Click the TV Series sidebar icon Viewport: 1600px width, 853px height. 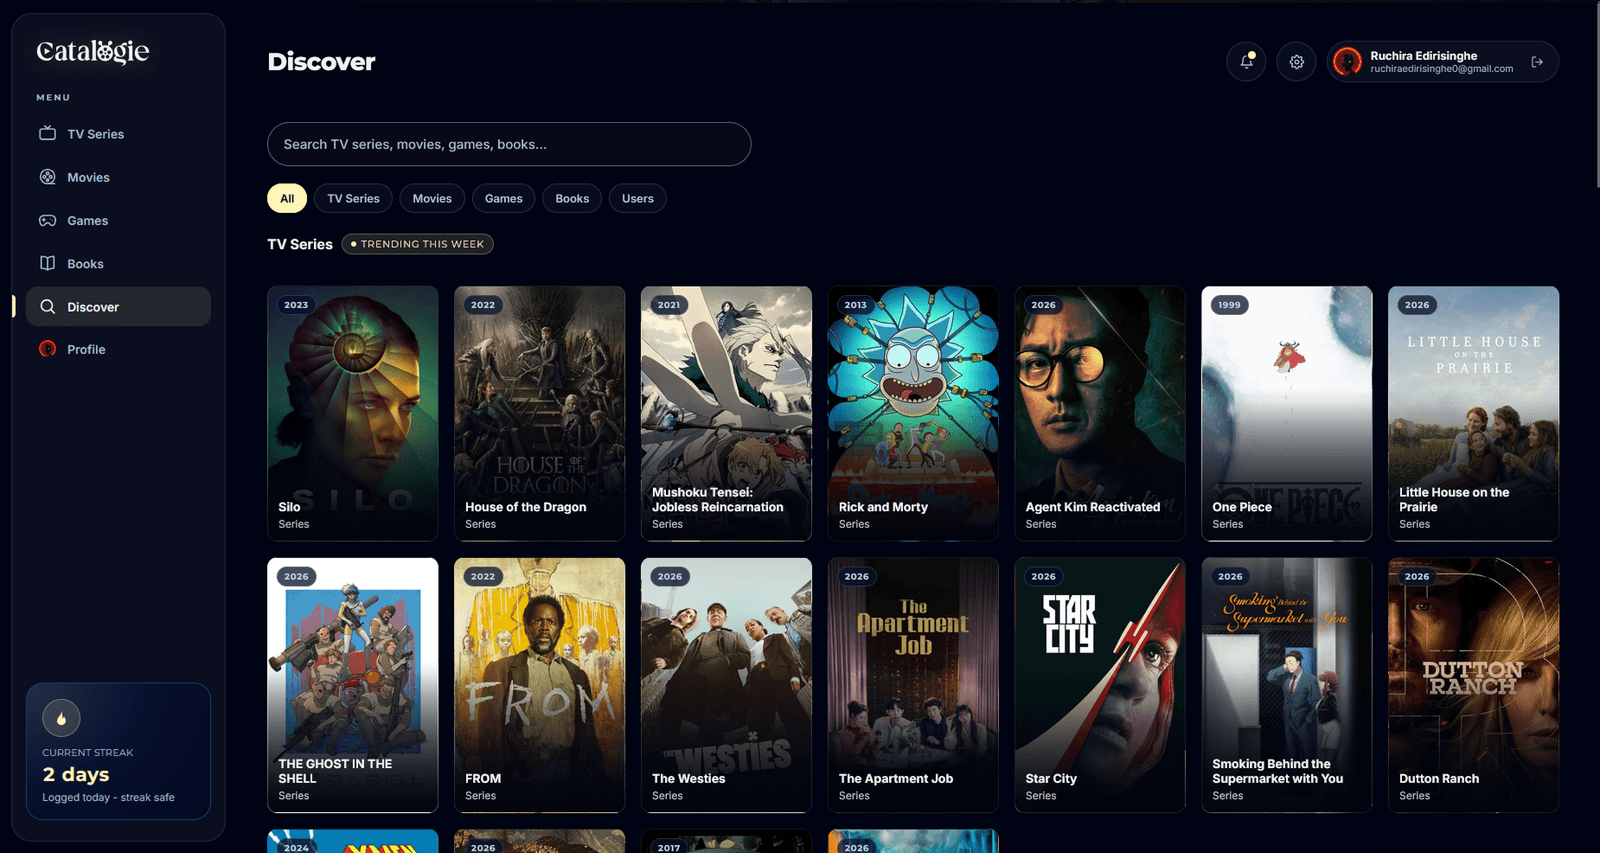[x=47, y=133]
